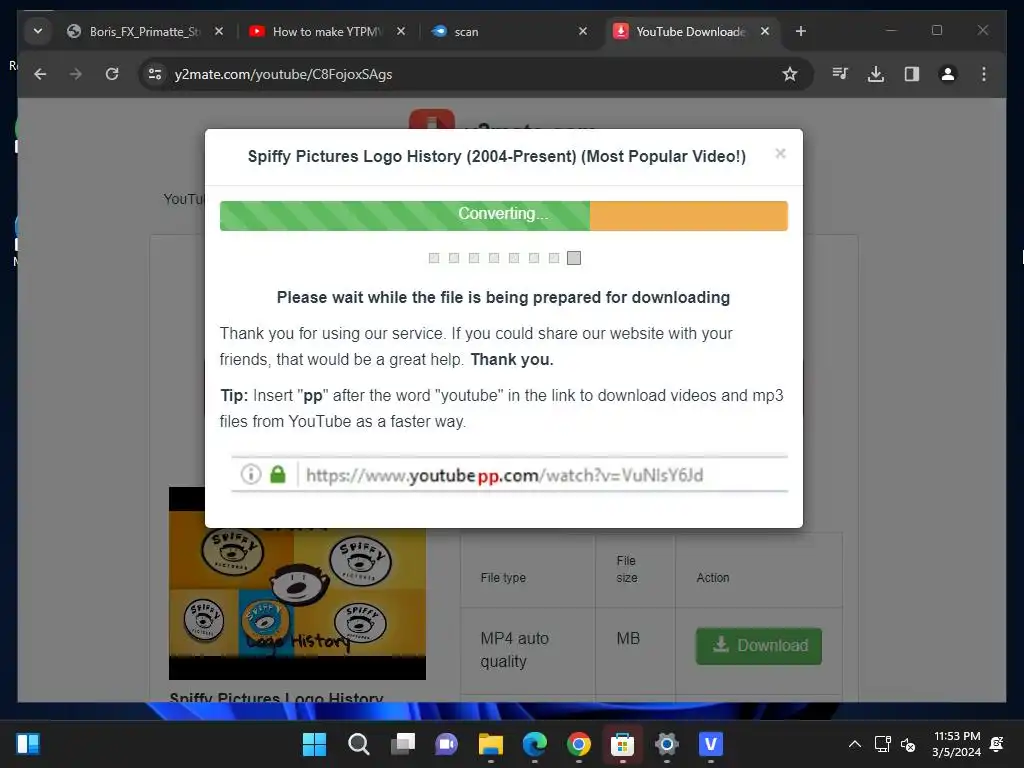Viewport: 1024px width, 768px height.
Task: Open the clock showing 11:53 PM
Action: [956, 744]
